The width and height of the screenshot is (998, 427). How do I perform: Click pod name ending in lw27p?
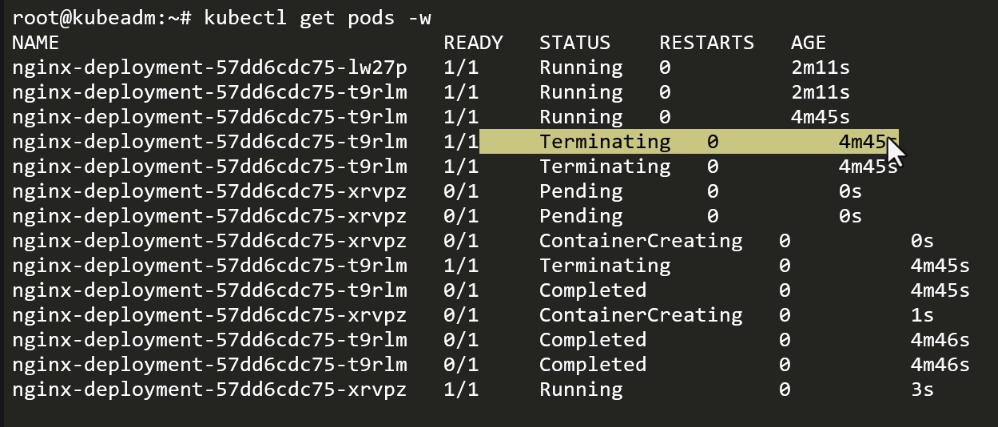tap(209, 68)
